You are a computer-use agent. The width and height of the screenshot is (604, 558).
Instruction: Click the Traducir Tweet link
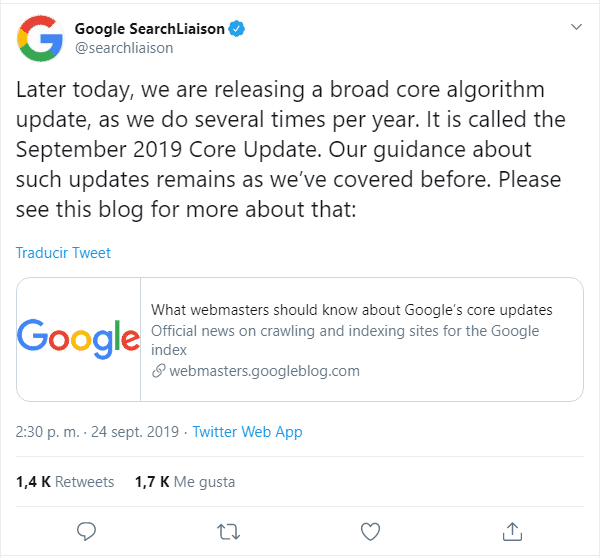[63, 253]
